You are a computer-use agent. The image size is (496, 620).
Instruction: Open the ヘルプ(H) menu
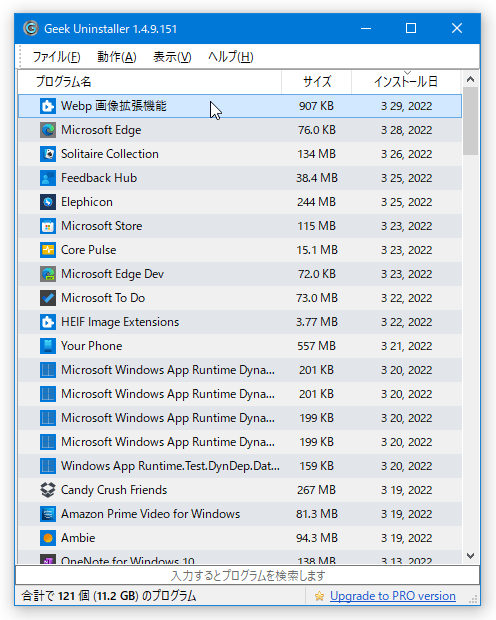coord(231,57)
